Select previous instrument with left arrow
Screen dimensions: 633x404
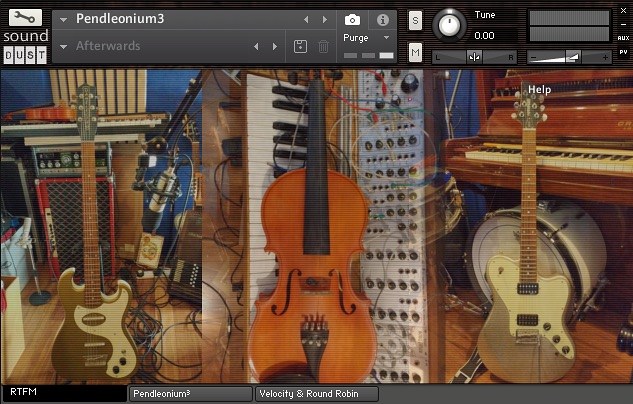306,19
